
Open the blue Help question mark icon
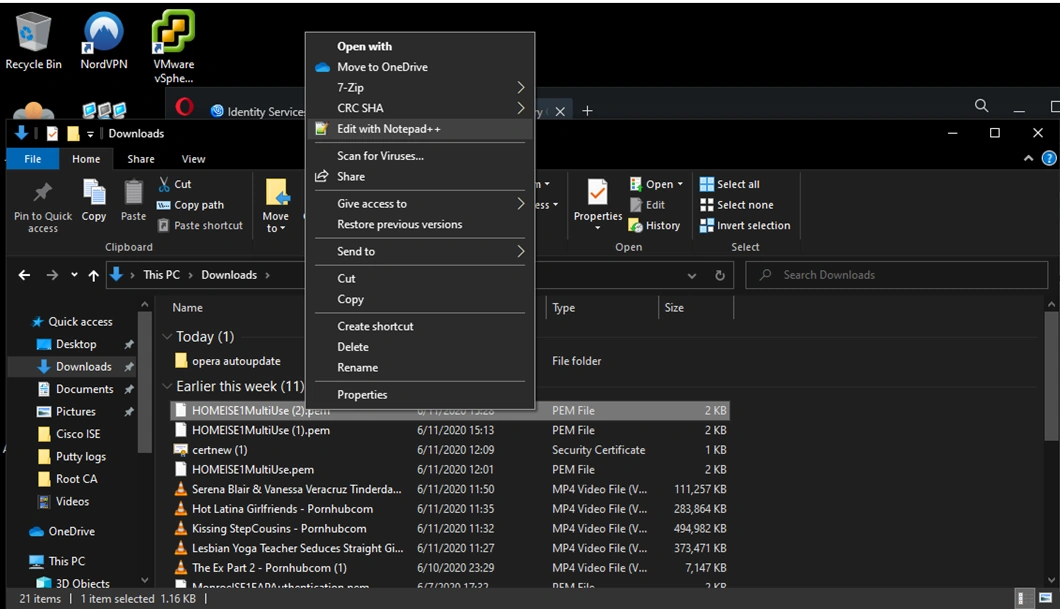click(x=1049, y=158)
